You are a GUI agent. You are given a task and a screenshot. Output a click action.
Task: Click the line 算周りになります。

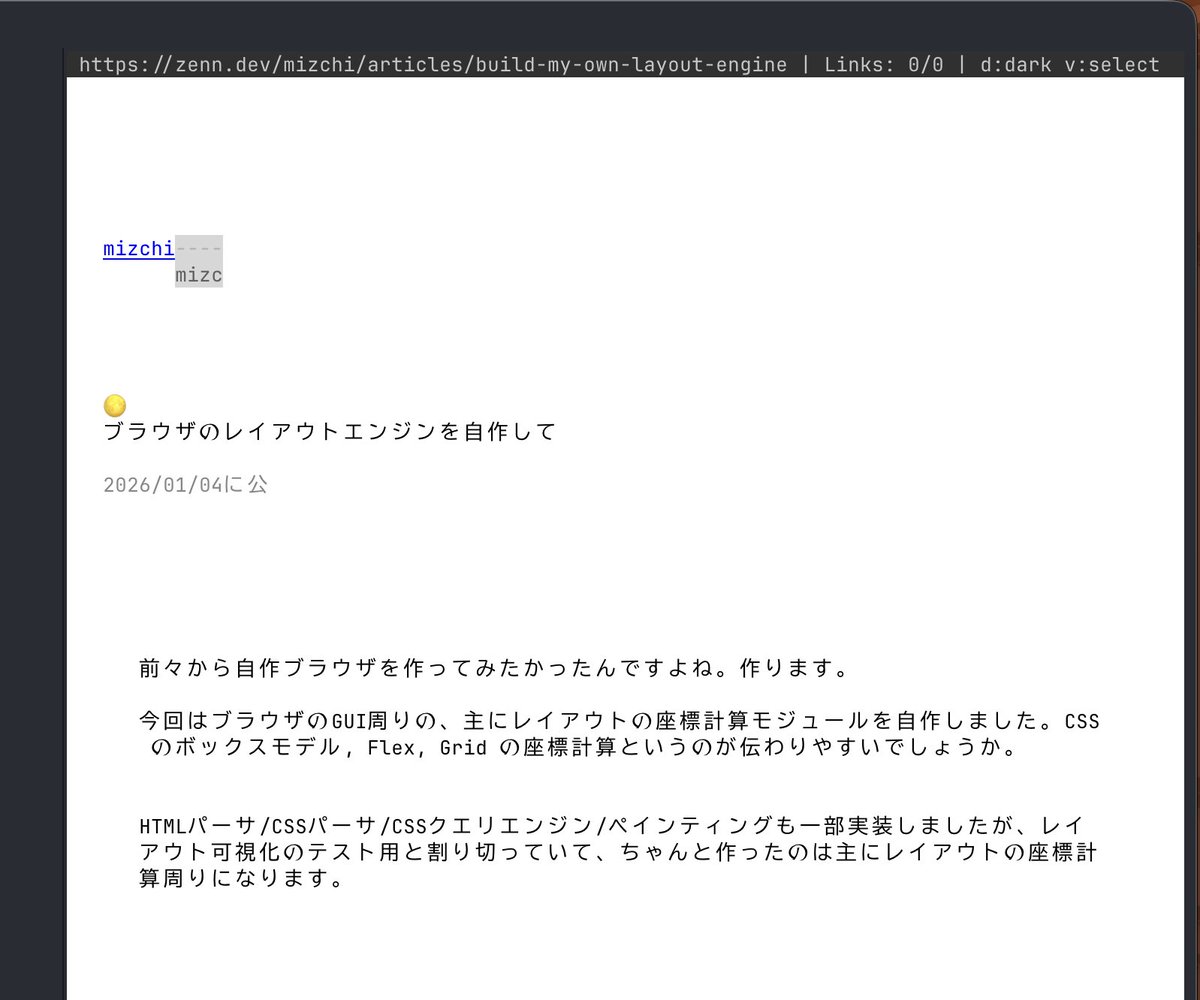click(x=243, y=880)
